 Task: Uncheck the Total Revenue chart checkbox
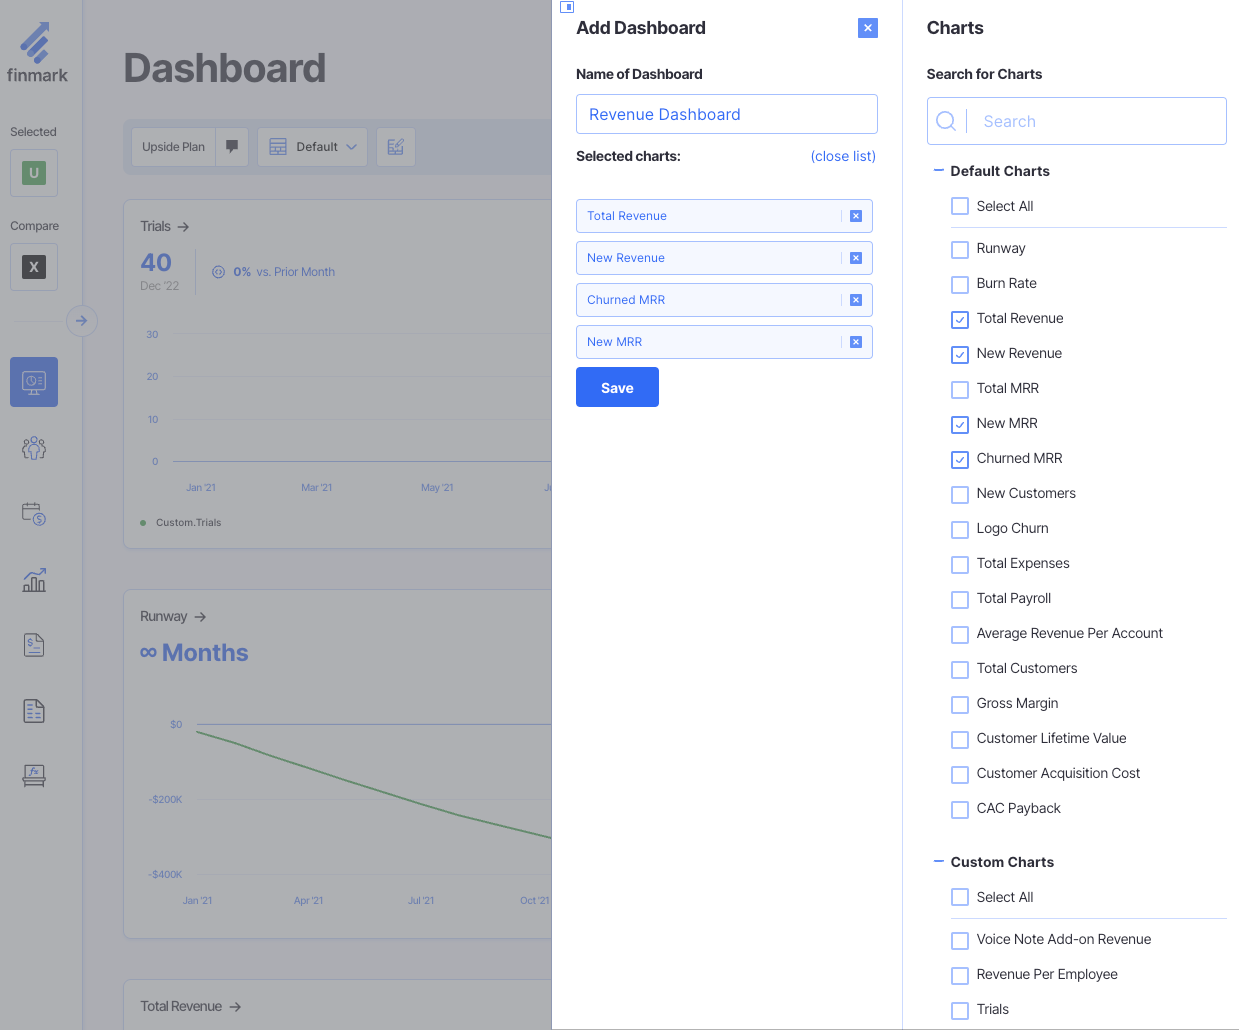pyautogui.click(x=959, y=319)
